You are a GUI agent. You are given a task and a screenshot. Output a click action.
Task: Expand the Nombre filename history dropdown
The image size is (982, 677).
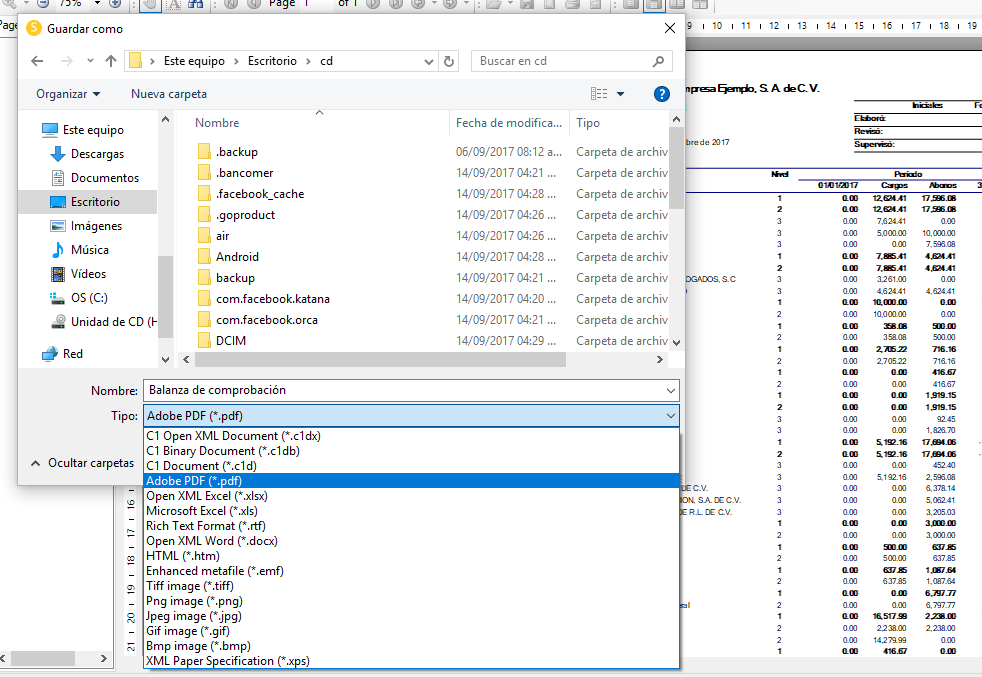tap(670, 390)
